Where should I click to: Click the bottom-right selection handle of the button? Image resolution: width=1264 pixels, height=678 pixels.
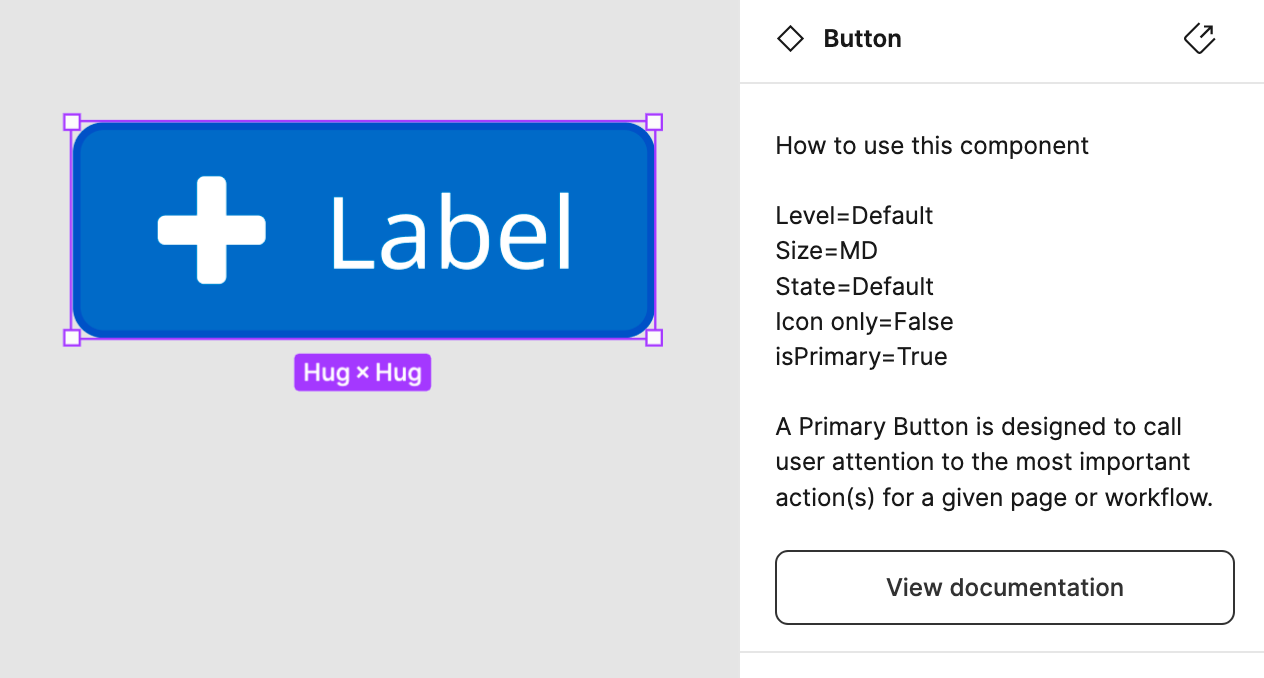pyautogui.click(x=655, y=338)
